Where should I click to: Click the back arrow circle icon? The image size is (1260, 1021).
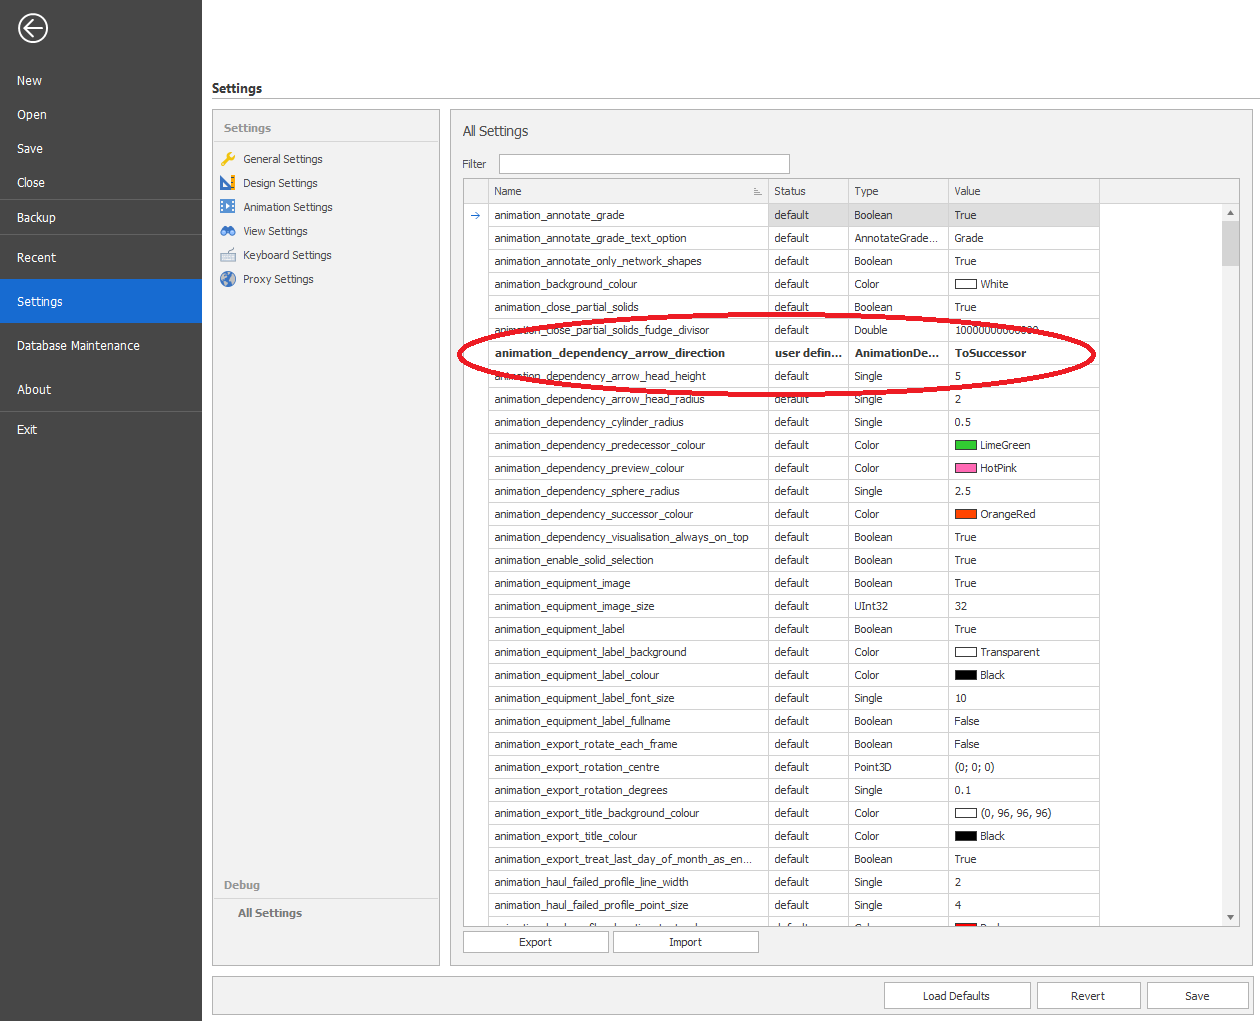[x=33, y=29]
